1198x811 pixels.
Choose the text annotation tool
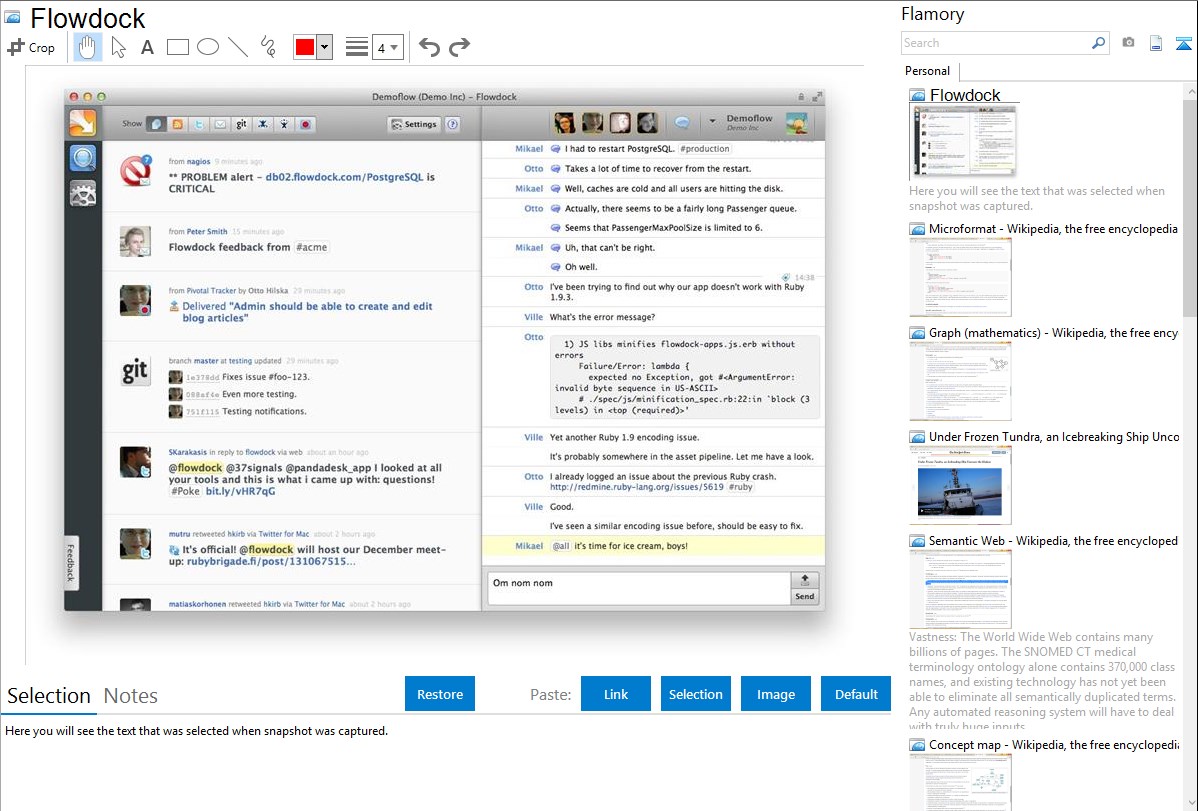(147, 47)
